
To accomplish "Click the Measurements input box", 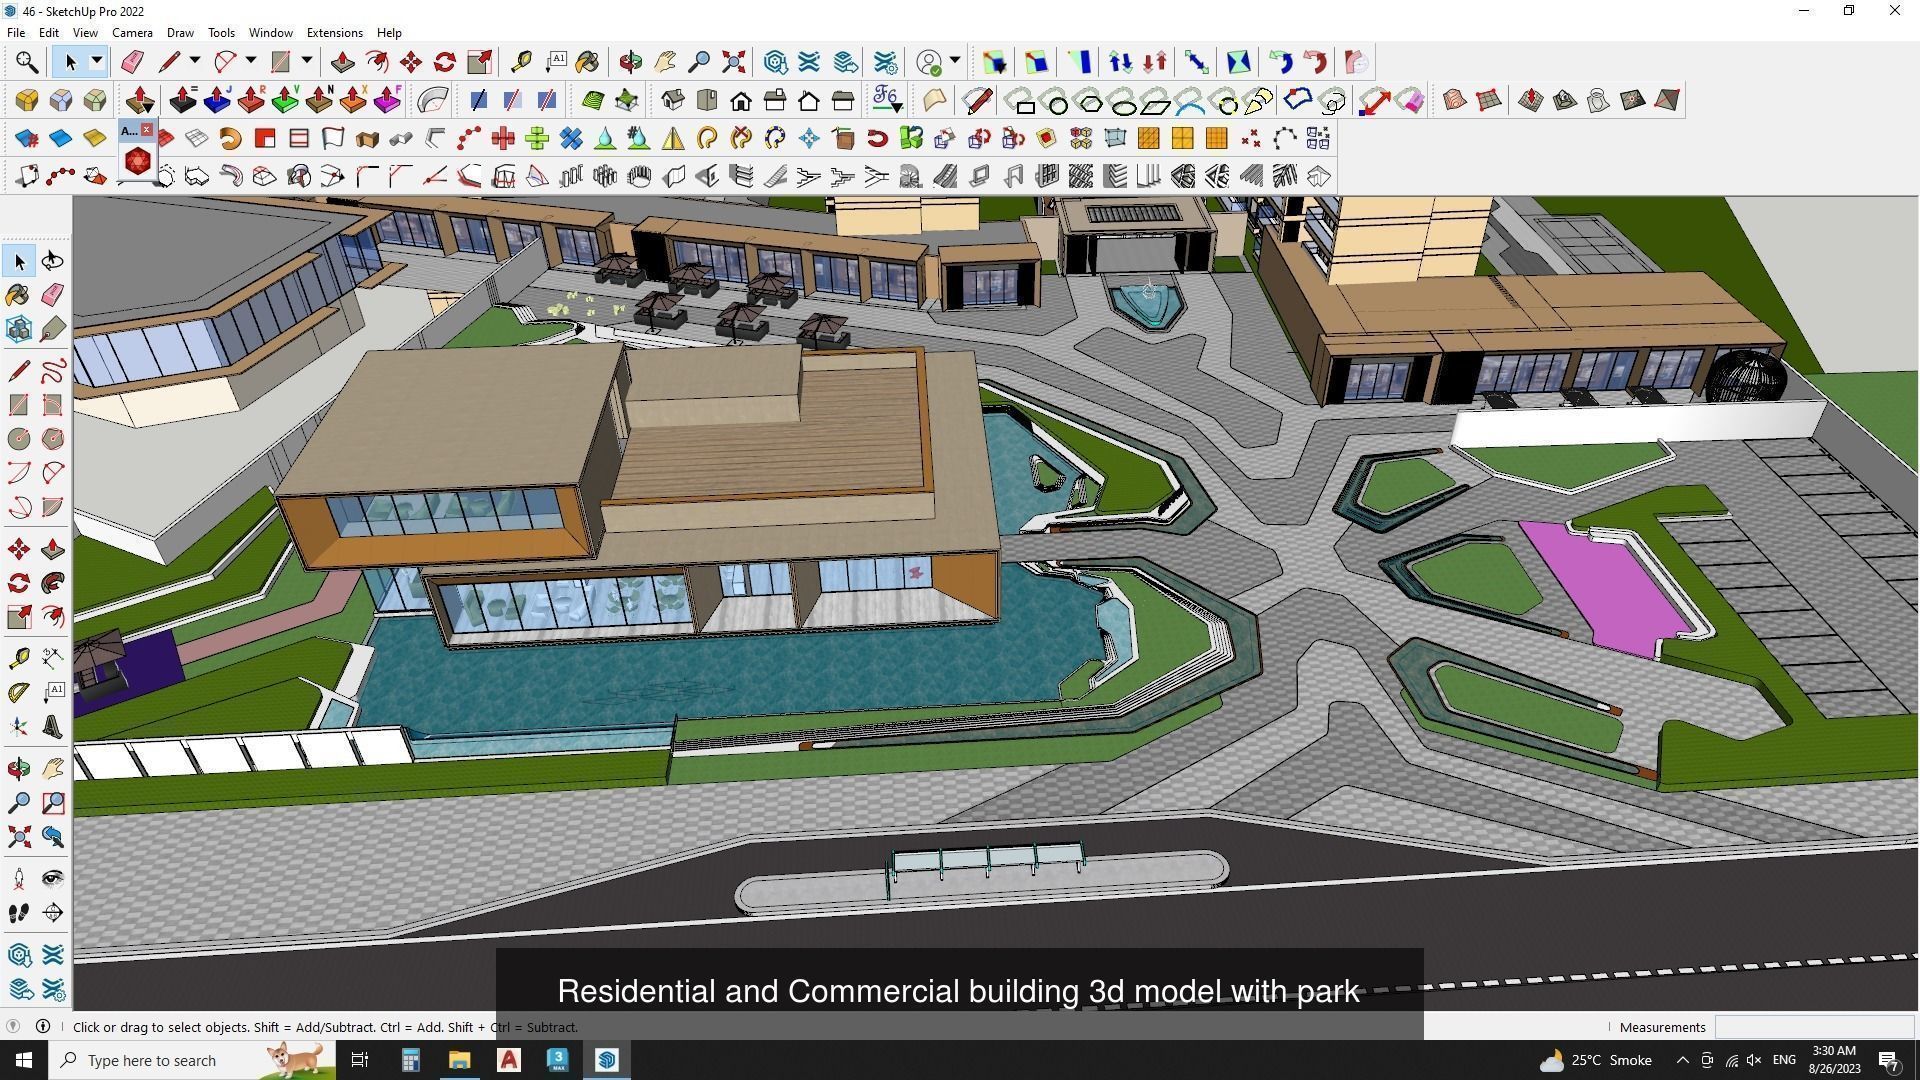I will click(1814, 1027).
